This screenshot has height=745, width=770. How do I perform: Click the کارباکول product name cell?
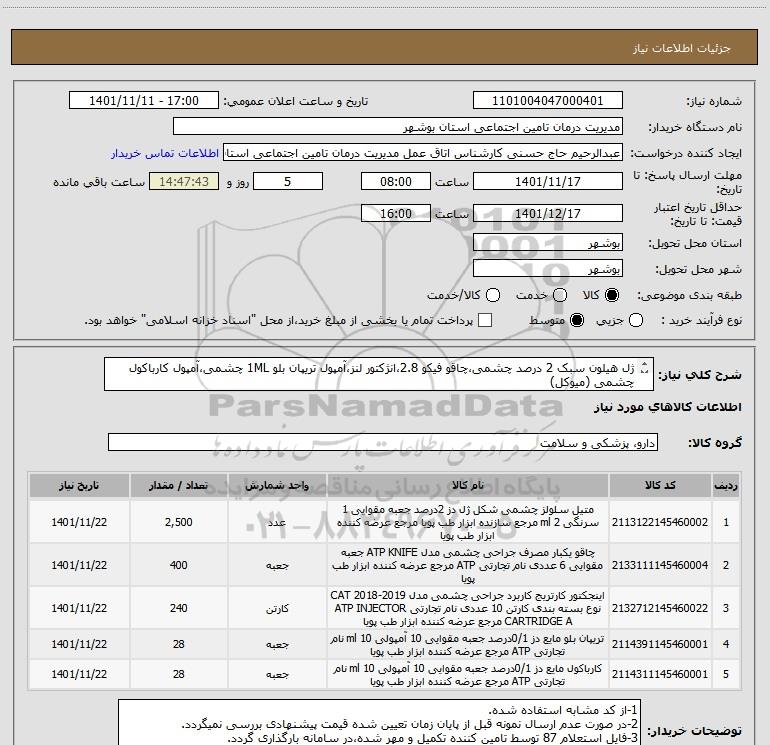pos(468,674)
